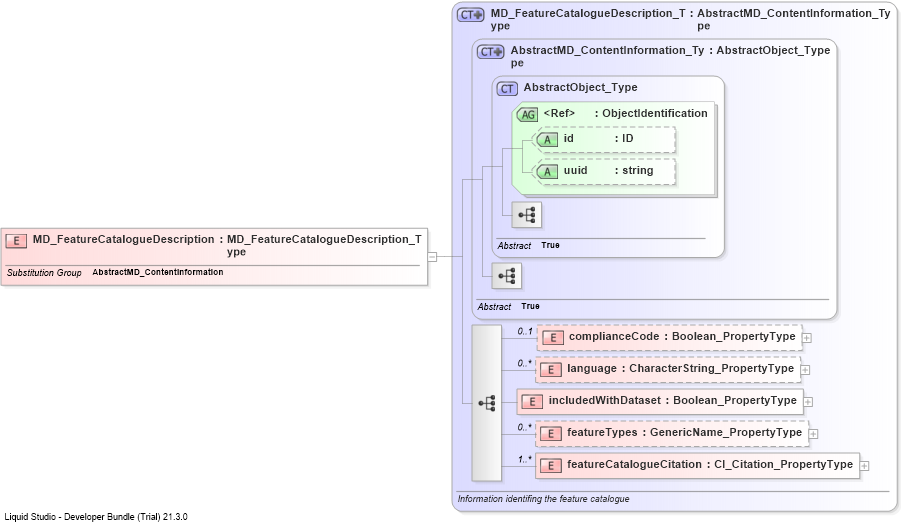
Task: Select featureCatalogueCitation : CI_Citation_PropertyType label
Action: 710,465
